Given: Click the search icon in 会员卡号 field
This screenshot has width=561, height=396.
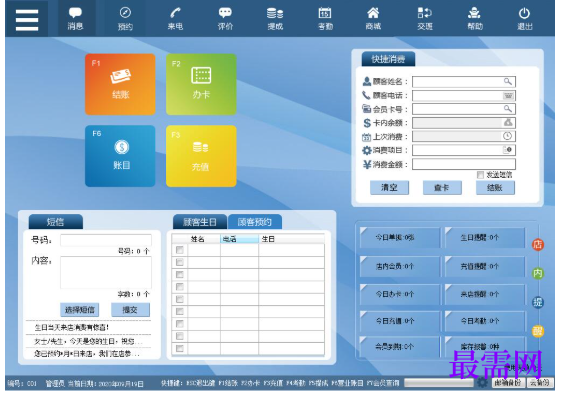Looking at the screenshot, I should point(508,109).
